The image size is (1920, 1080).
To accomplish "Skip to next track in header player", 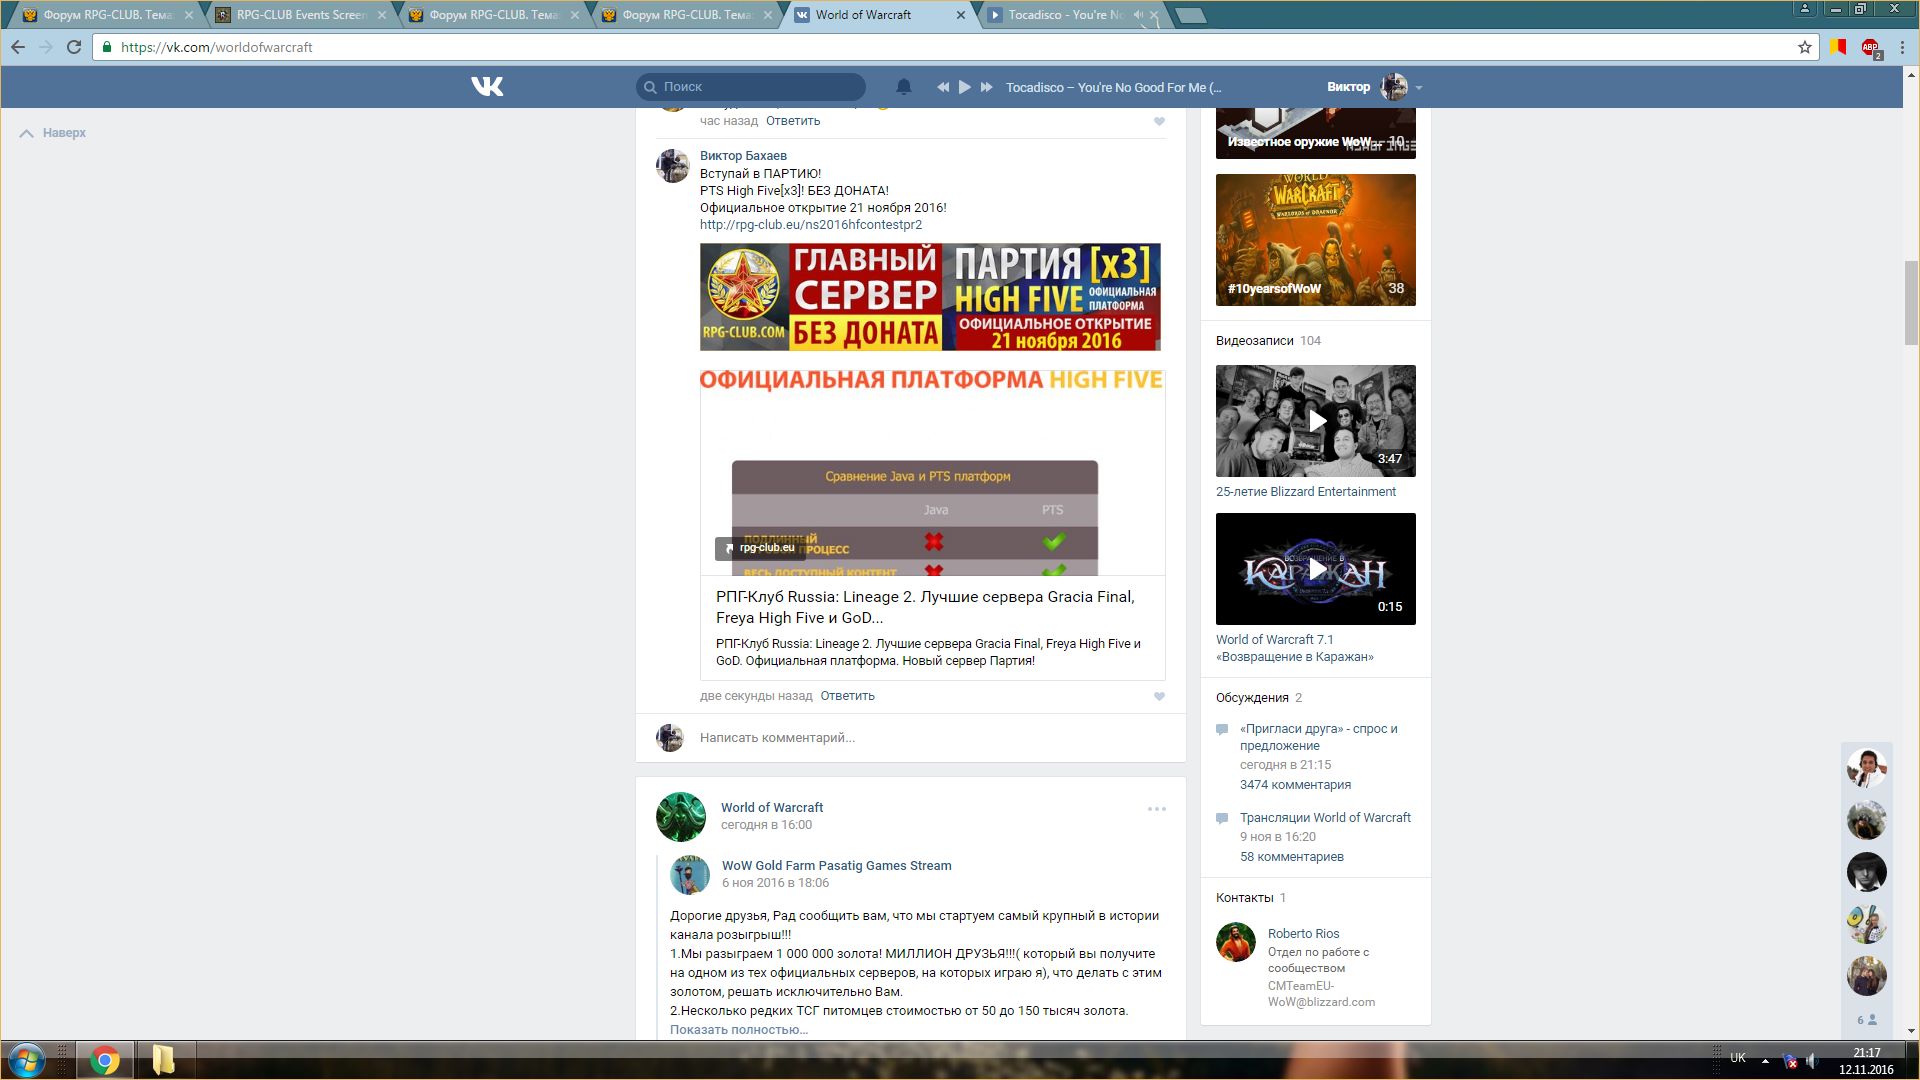I will pos(986,87).
